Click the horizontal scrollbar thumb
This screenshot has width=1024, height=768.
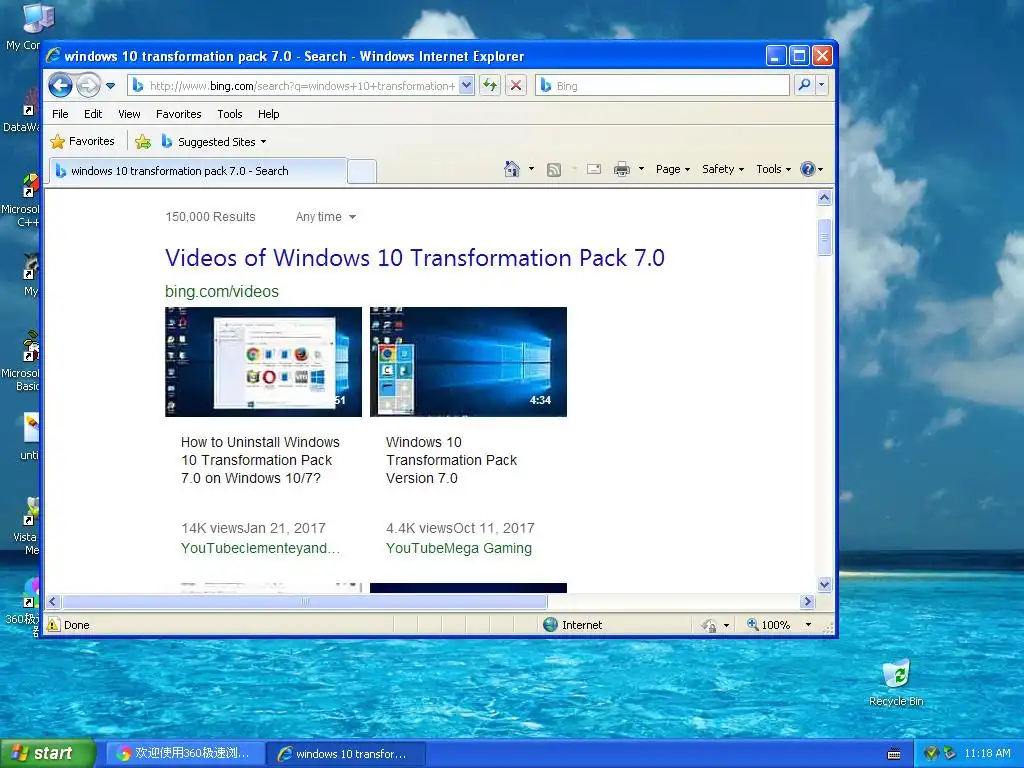(305, 601)
